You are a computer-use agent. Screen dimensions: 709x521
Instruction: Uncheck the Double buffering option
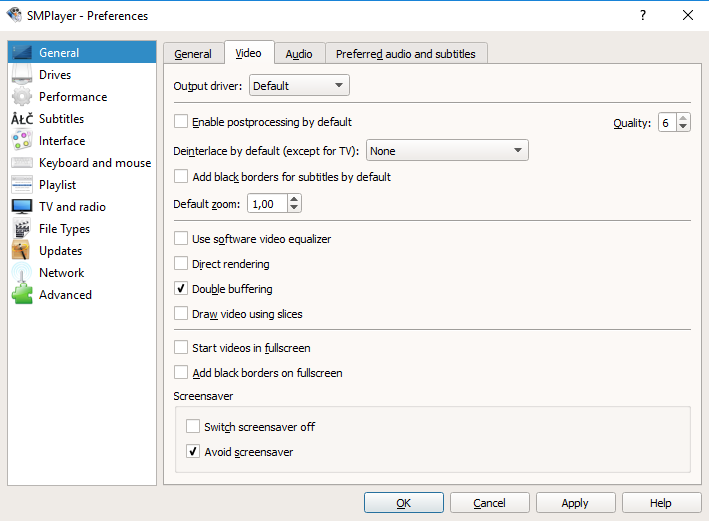[181, 289]
